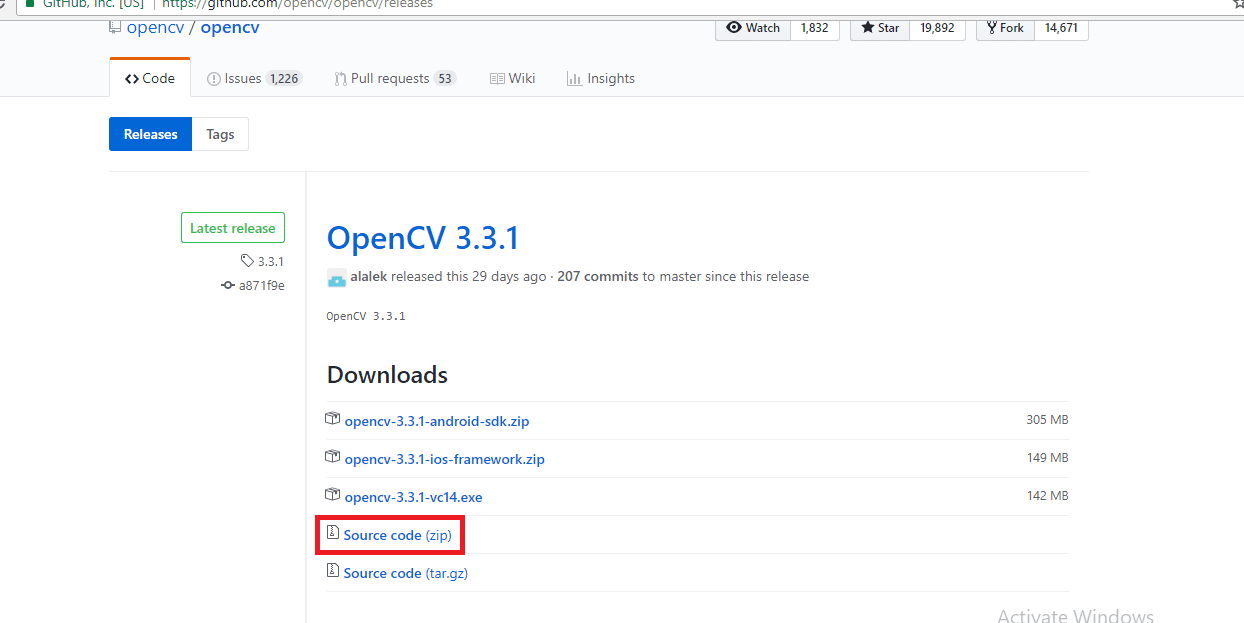This screenshot has height=623, width=1244.
Task: Click the tag icon beside 3.3.1
Action: tap(247, 261)
